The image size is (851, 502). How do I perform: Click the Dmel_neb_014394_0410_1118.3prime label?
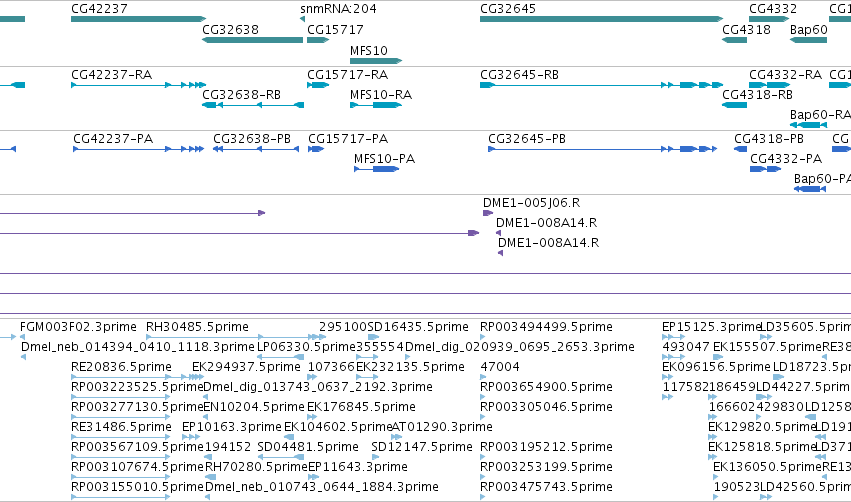coord(138,346)
